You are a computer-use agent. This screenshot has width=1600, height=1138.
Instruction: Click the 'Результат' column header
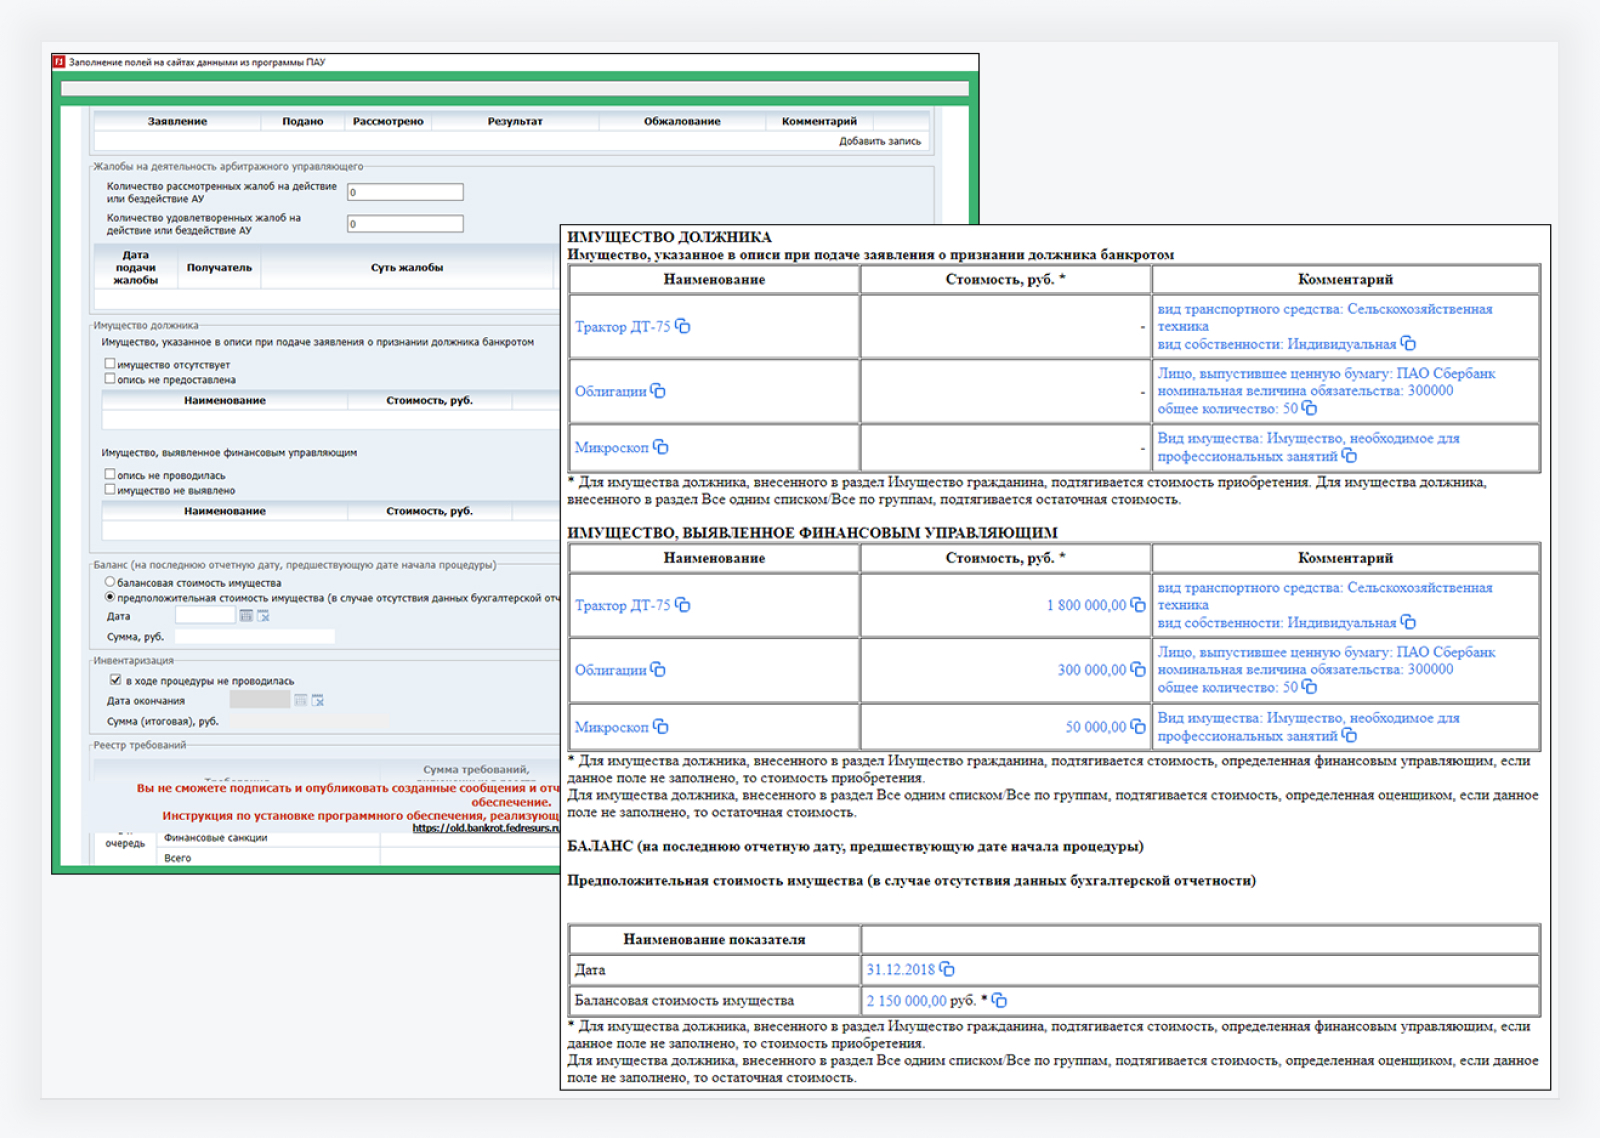(515, 121)
